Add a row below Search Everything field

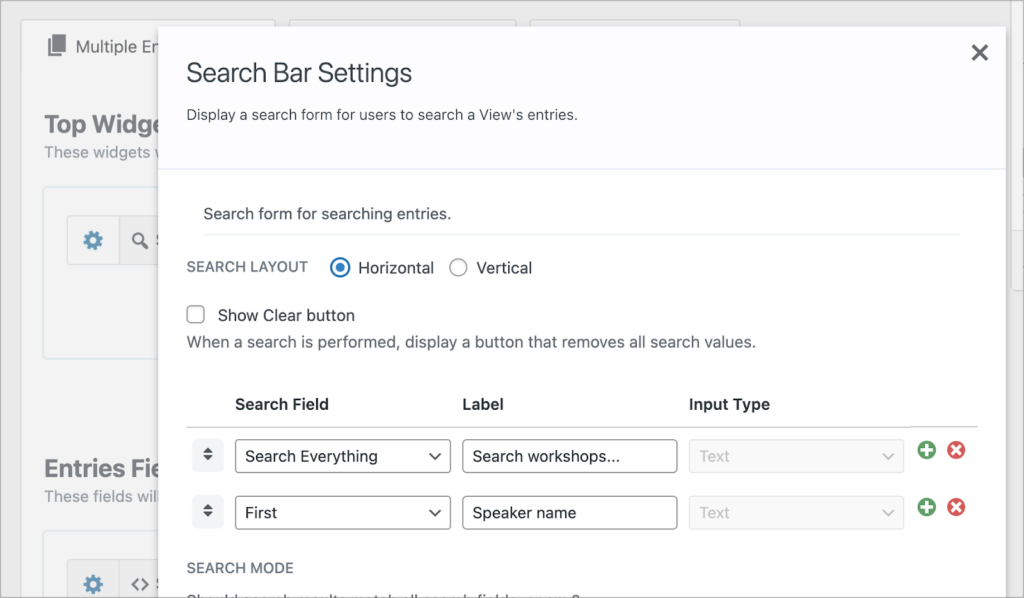coord(926,451)
